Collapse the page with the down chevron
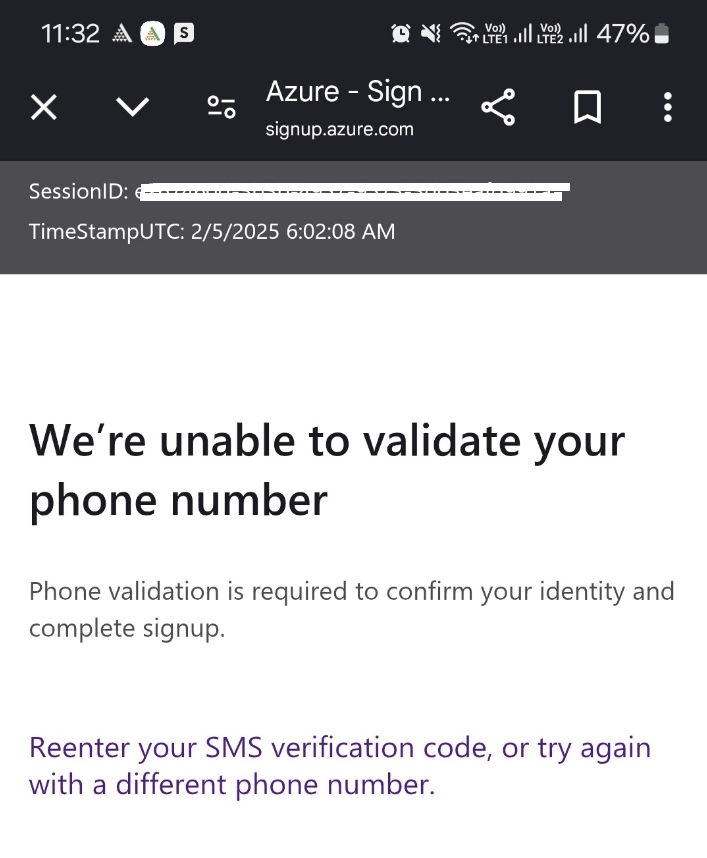Screen dimensions: 707x858 132,107
